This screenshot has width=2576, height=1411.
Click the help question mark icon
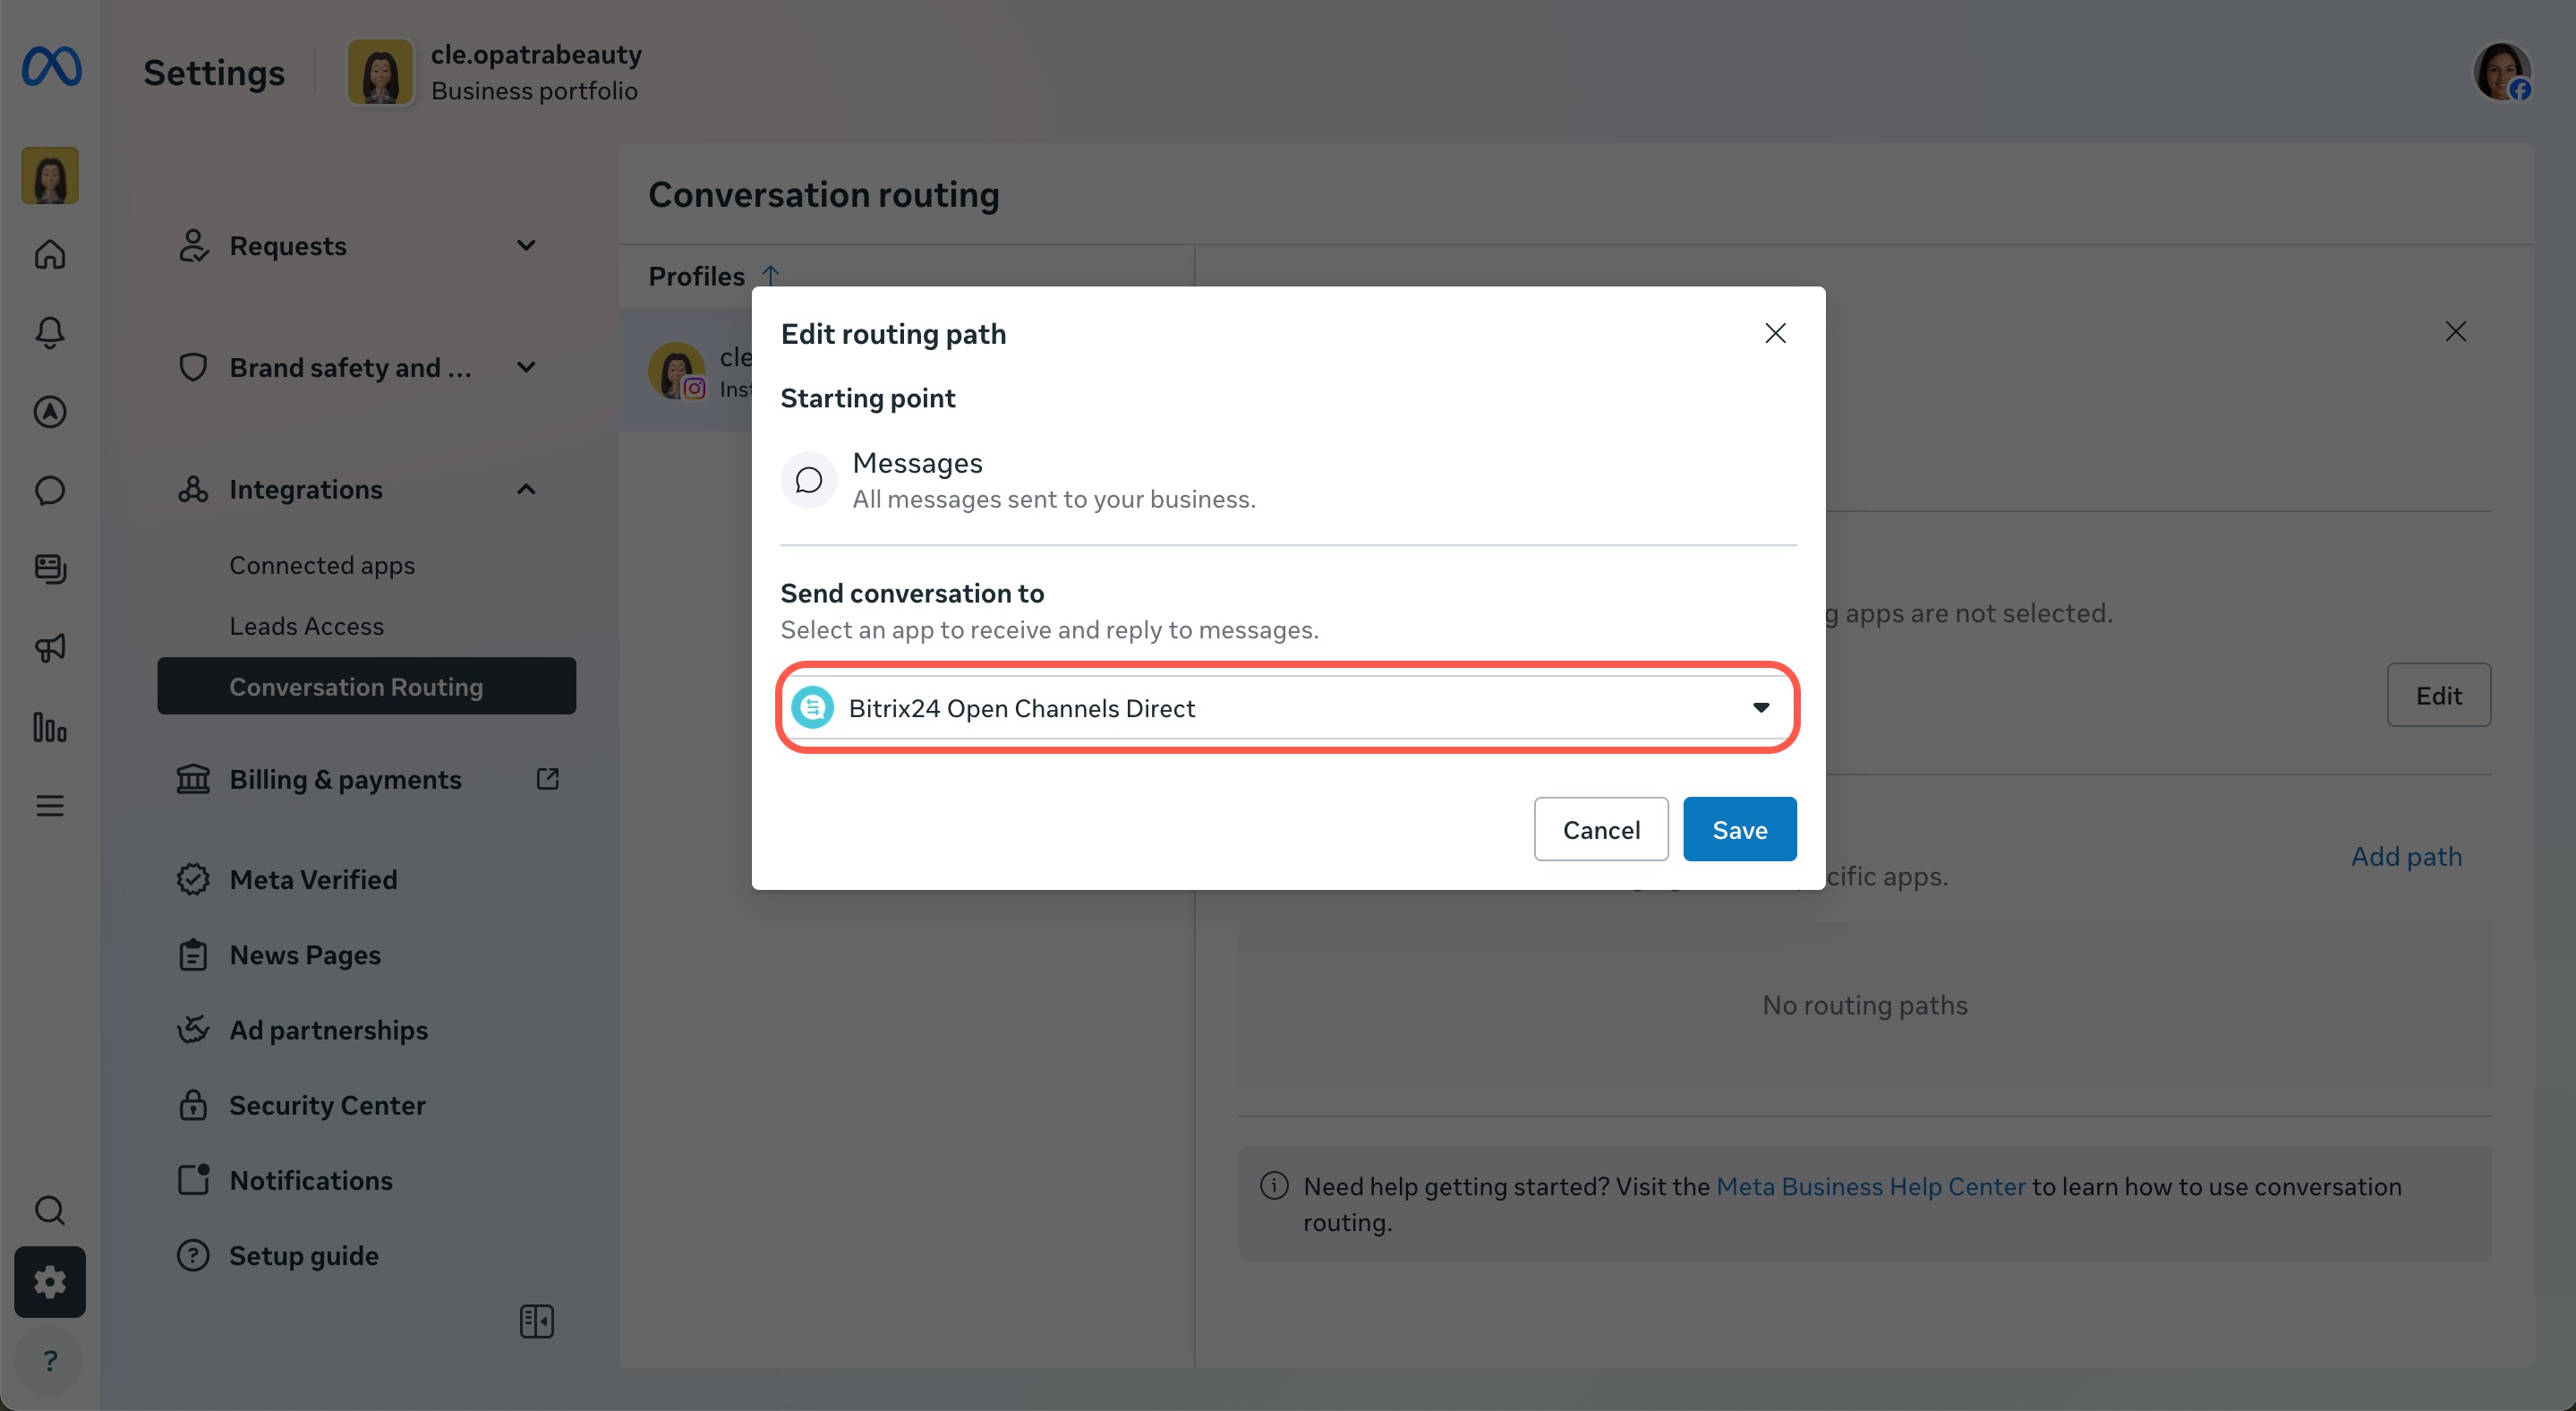point(50,1360)
